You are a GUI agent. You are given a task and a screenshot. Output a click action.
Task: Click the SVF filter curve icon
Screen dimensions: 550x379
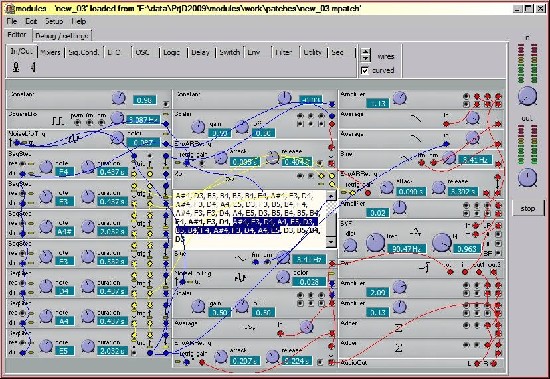click(415, 232)
